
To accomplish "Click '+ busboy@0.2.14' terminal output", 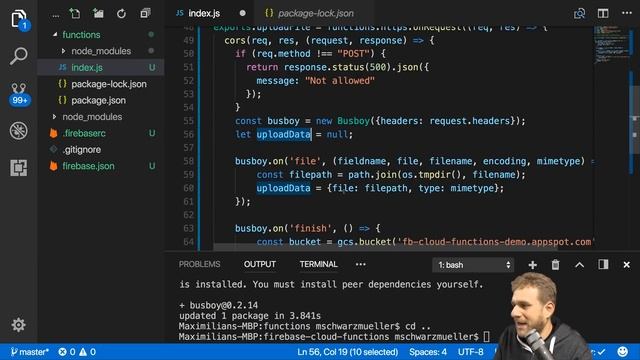I will (218, 305).
